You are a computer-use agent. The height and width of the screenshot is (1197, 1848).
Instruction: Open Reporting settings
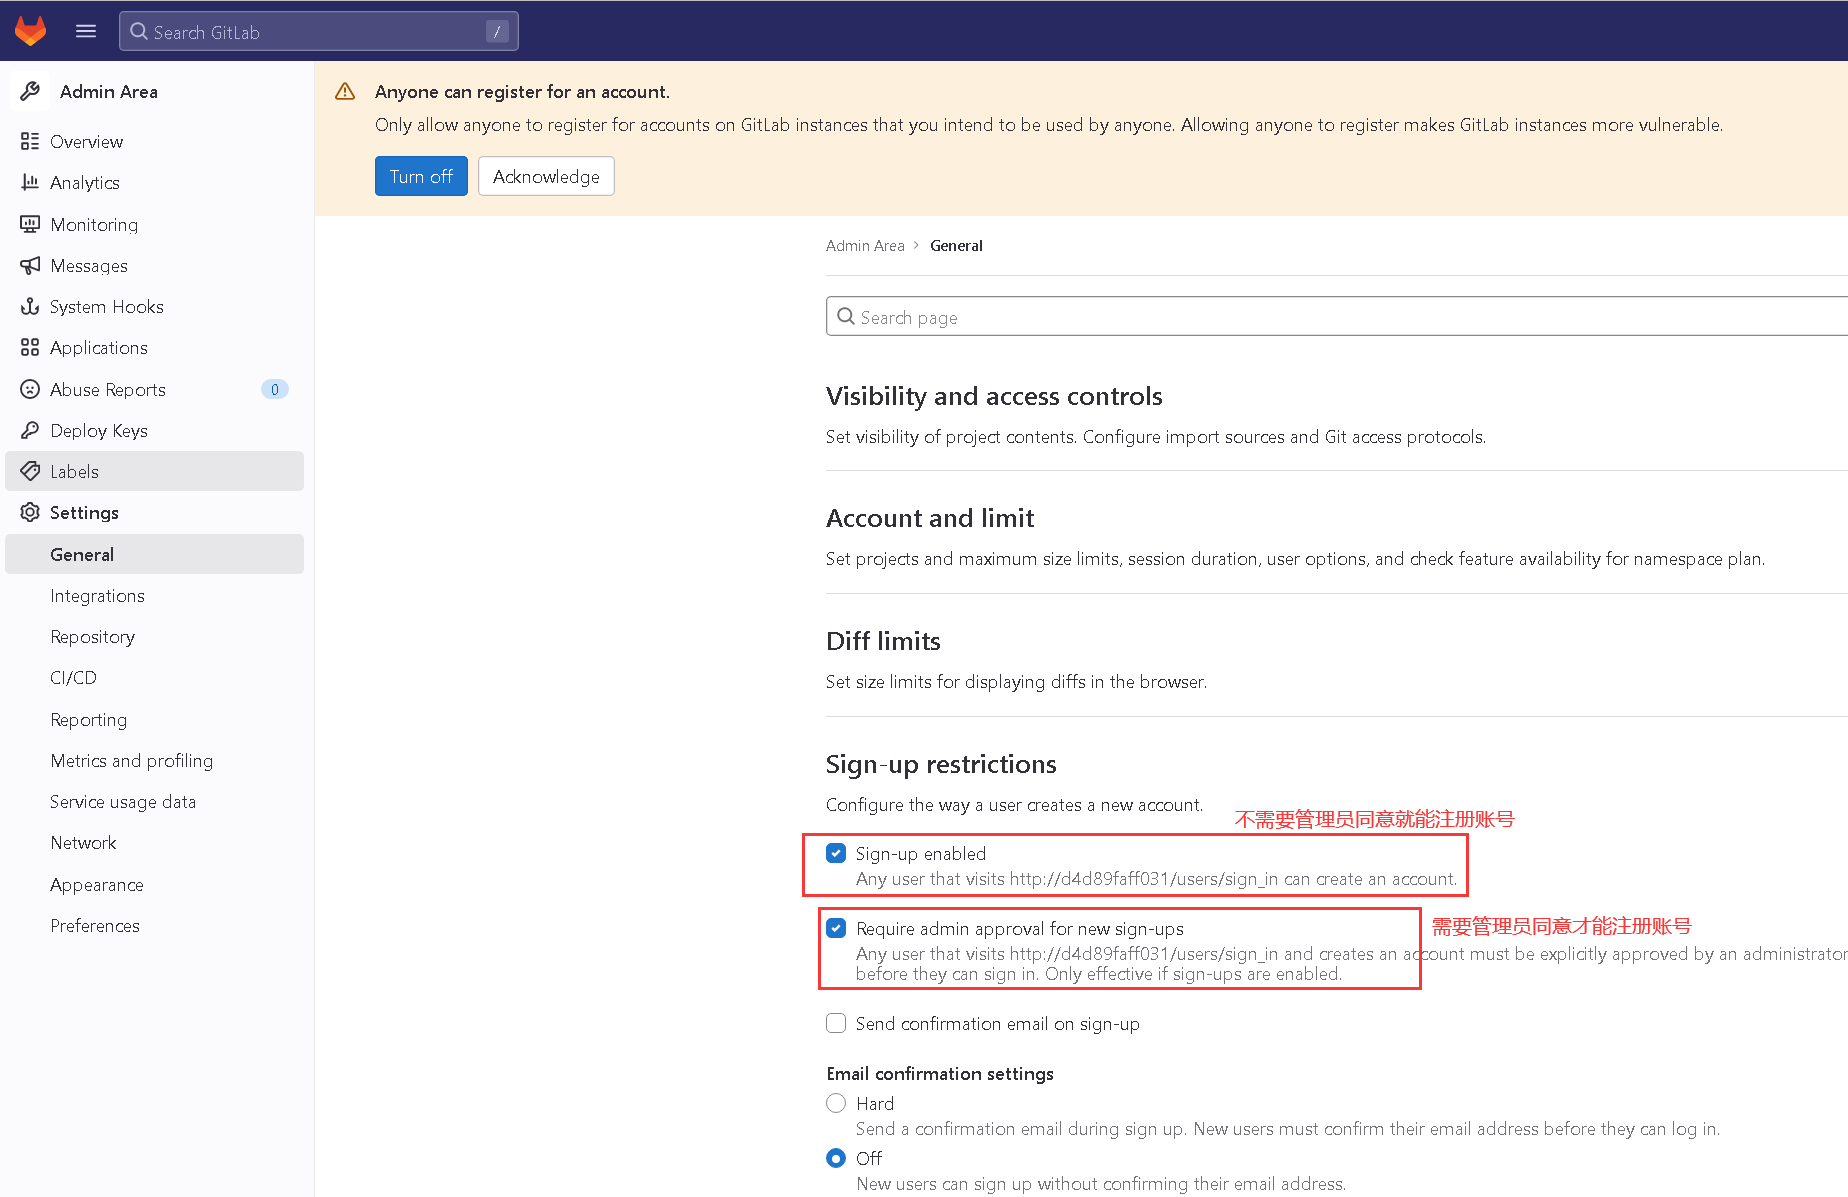155,719
